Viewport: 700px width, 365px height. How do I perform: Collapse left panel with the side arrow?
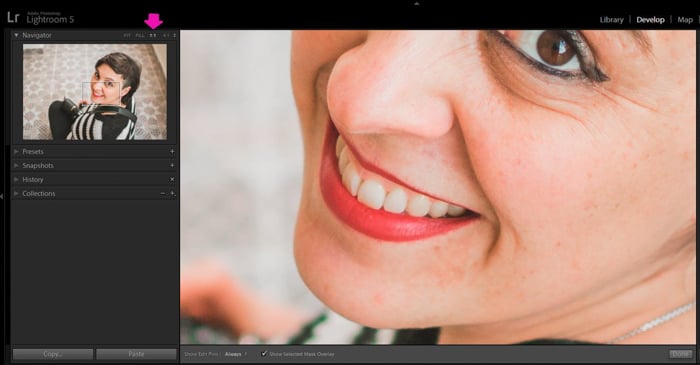2,196
